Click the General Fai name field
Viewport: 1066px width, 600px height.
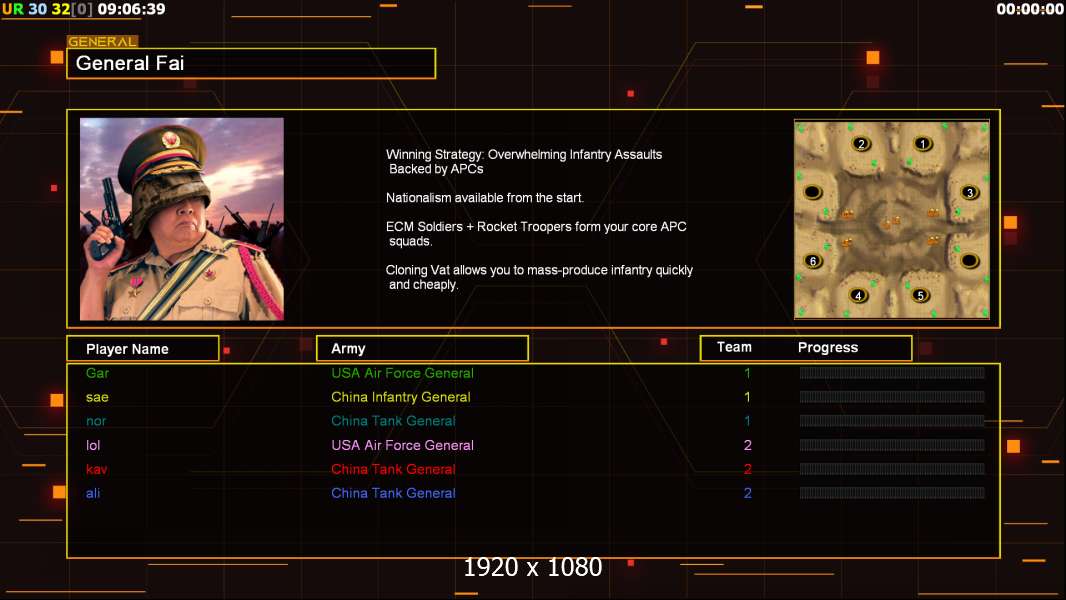(251, 63)
